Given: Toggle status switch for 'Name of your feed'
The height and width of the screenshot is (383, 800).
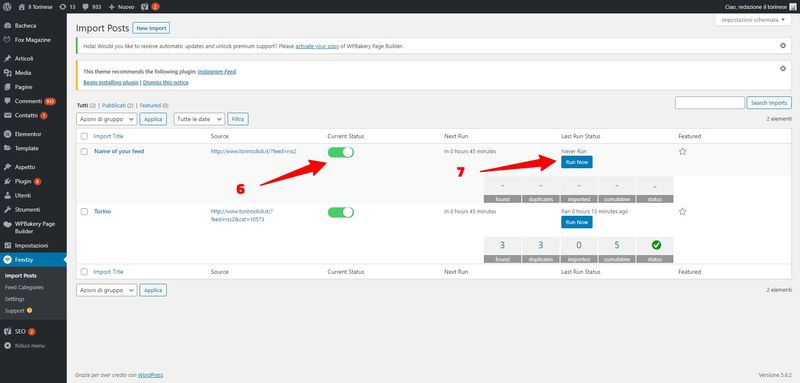Looking at the screenshot, I should (x=340, y=152).
